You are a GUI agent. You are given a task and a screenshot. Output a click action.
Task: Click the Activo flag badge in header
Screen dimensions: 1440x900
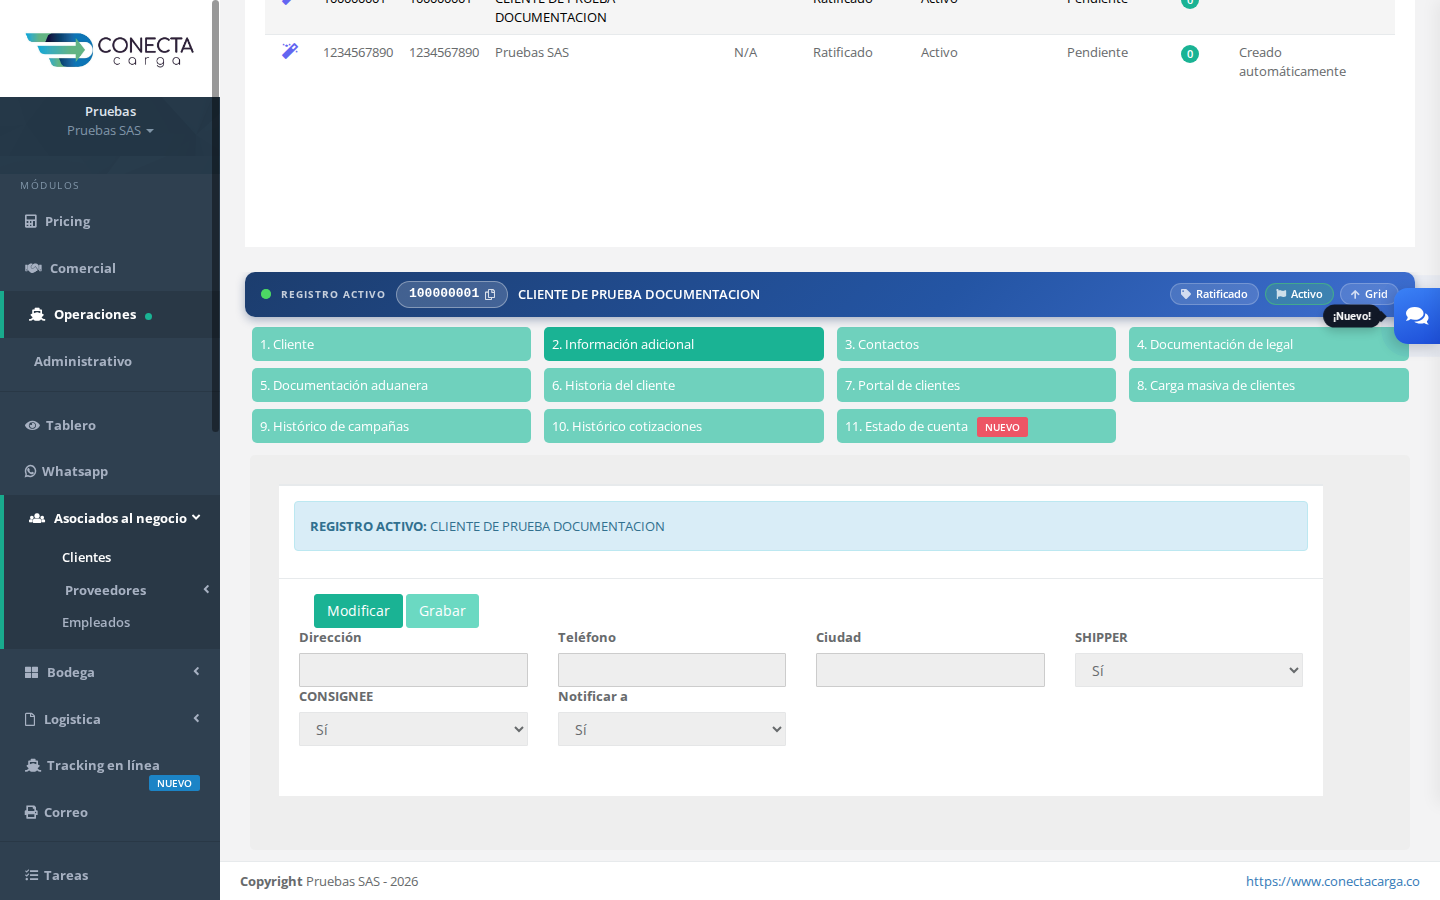pyautogui.click(x=1299, y=294)
